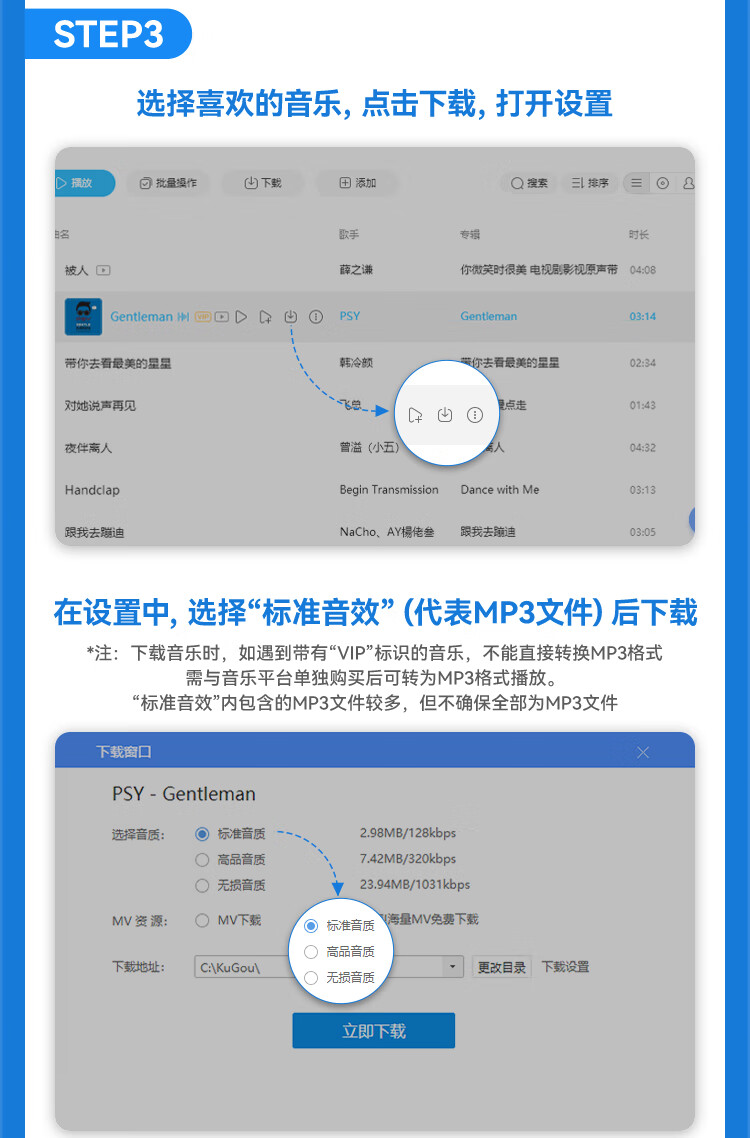Select the song 被人
The width and height of the screenshot is (750, 1138).
click(x=76, y=270)
